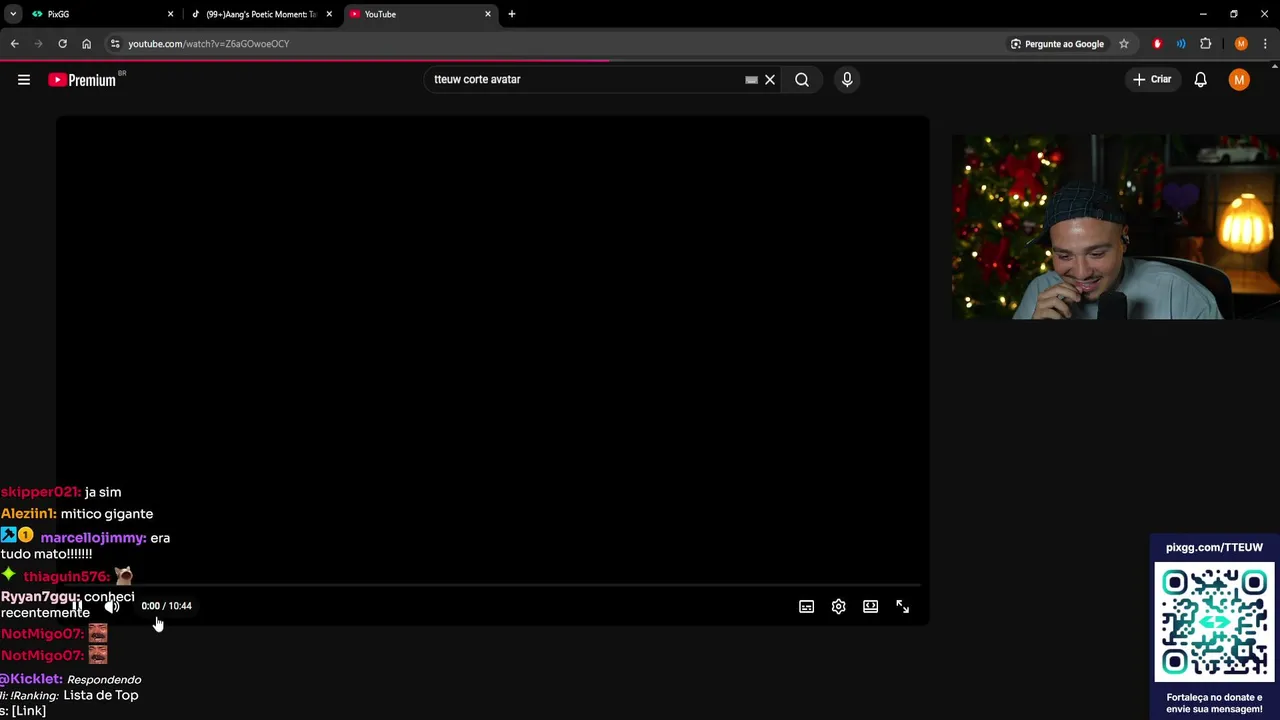Open YouTube notifications bell

point(1201,80)
